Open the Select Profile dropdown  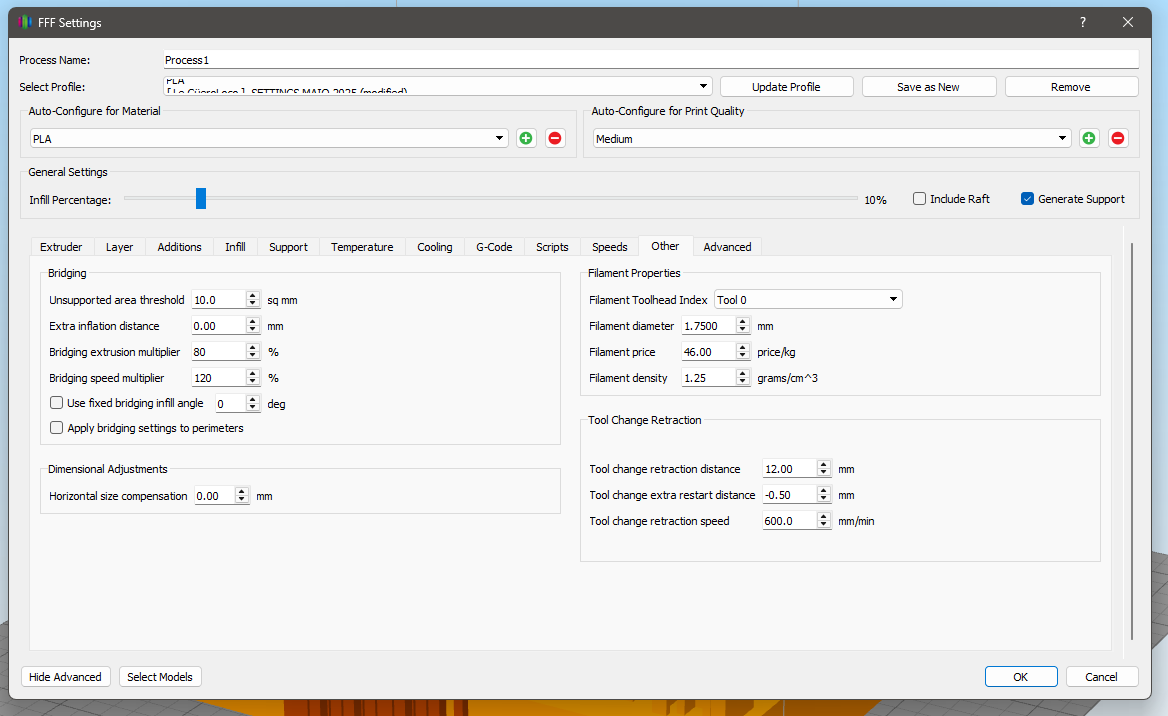point(437,86)
